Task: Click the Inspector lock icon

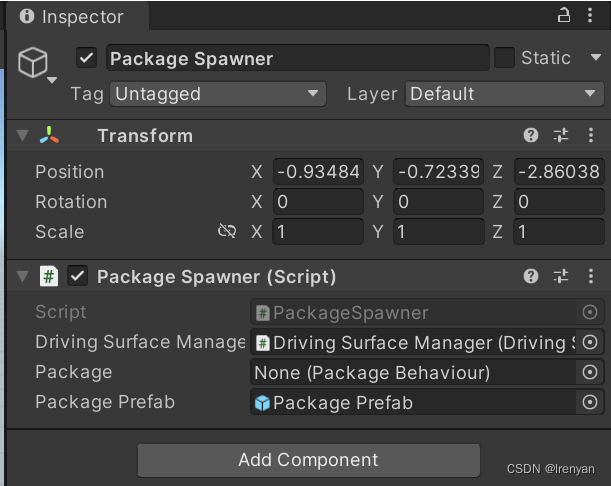Action: (x=564, y=15)
